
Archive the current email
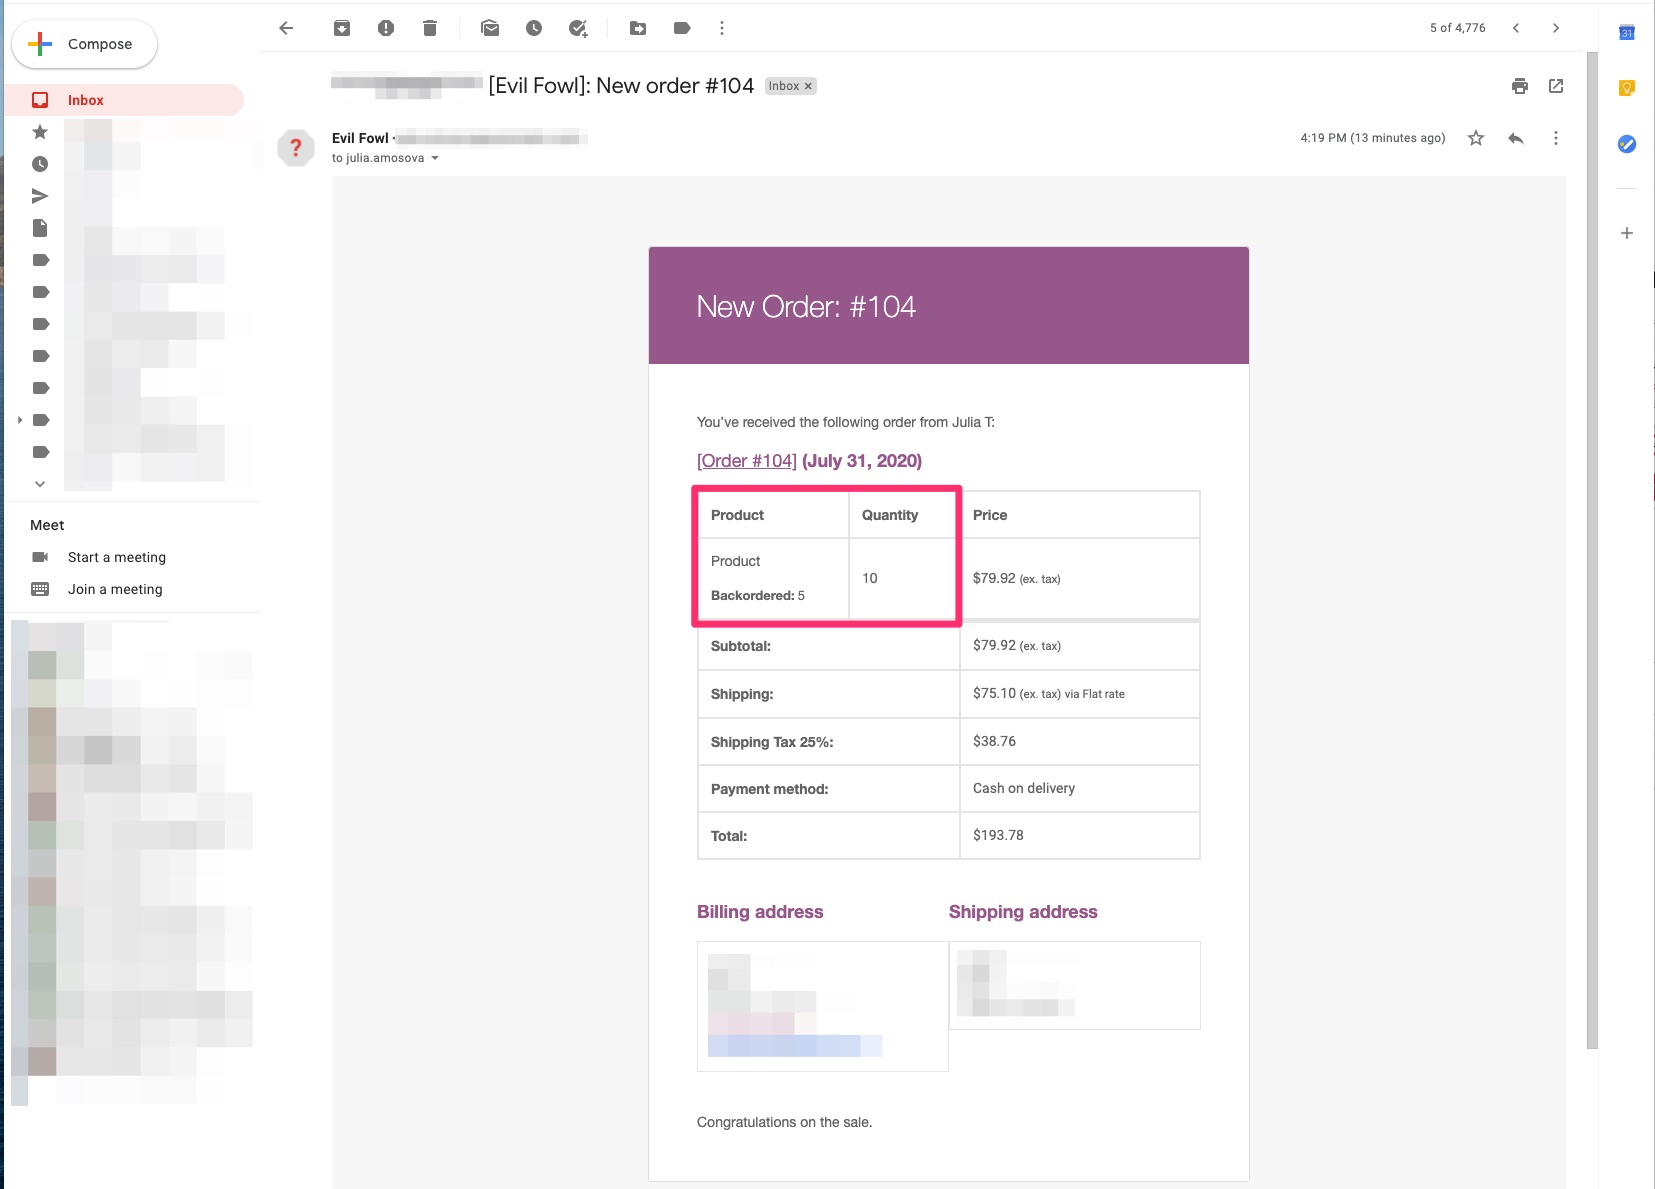tap(342, 28)
